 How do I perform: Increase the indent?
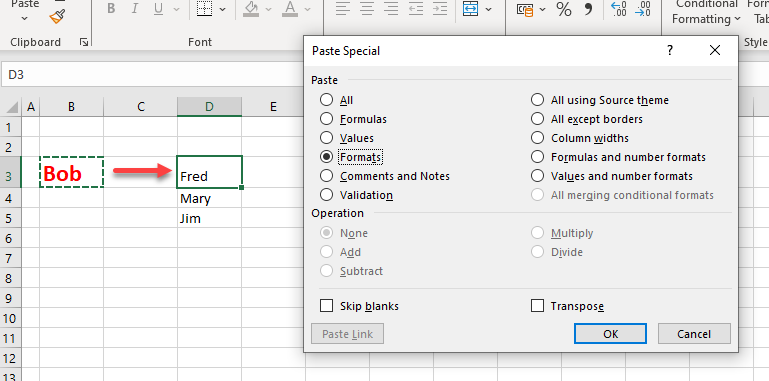440,8
